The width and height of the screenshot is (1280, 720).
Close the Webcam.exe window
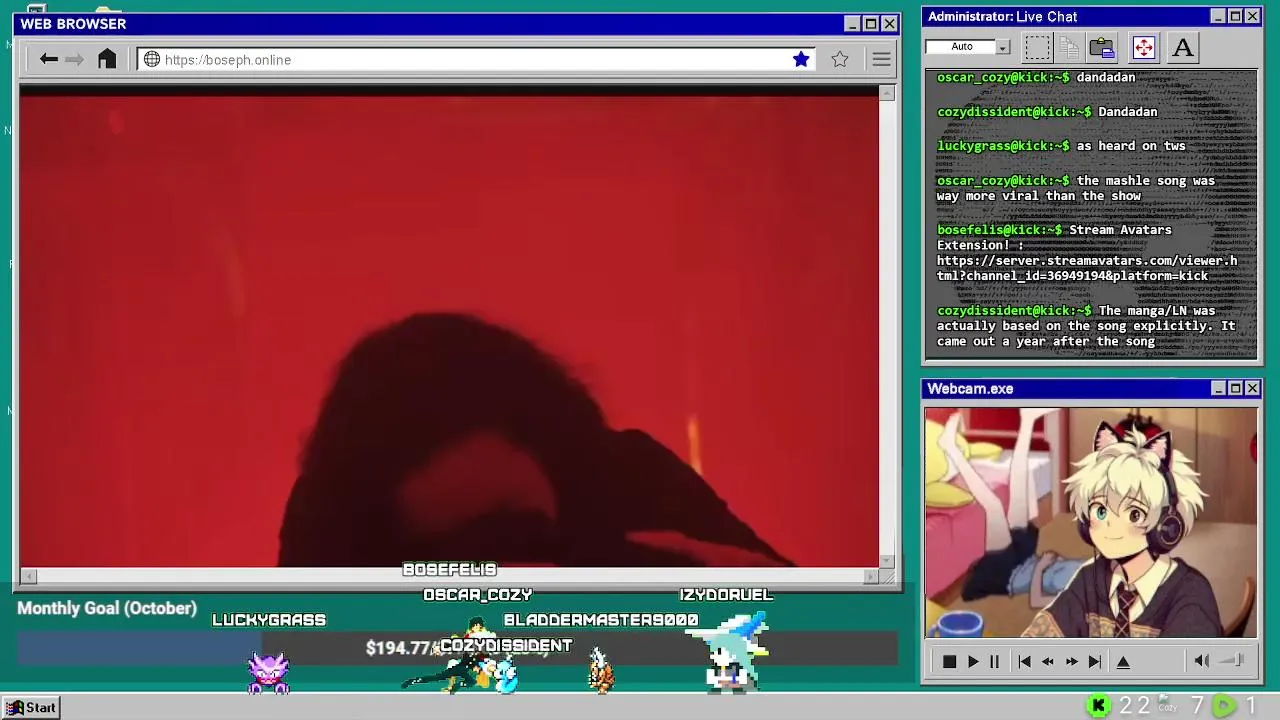1252,388
